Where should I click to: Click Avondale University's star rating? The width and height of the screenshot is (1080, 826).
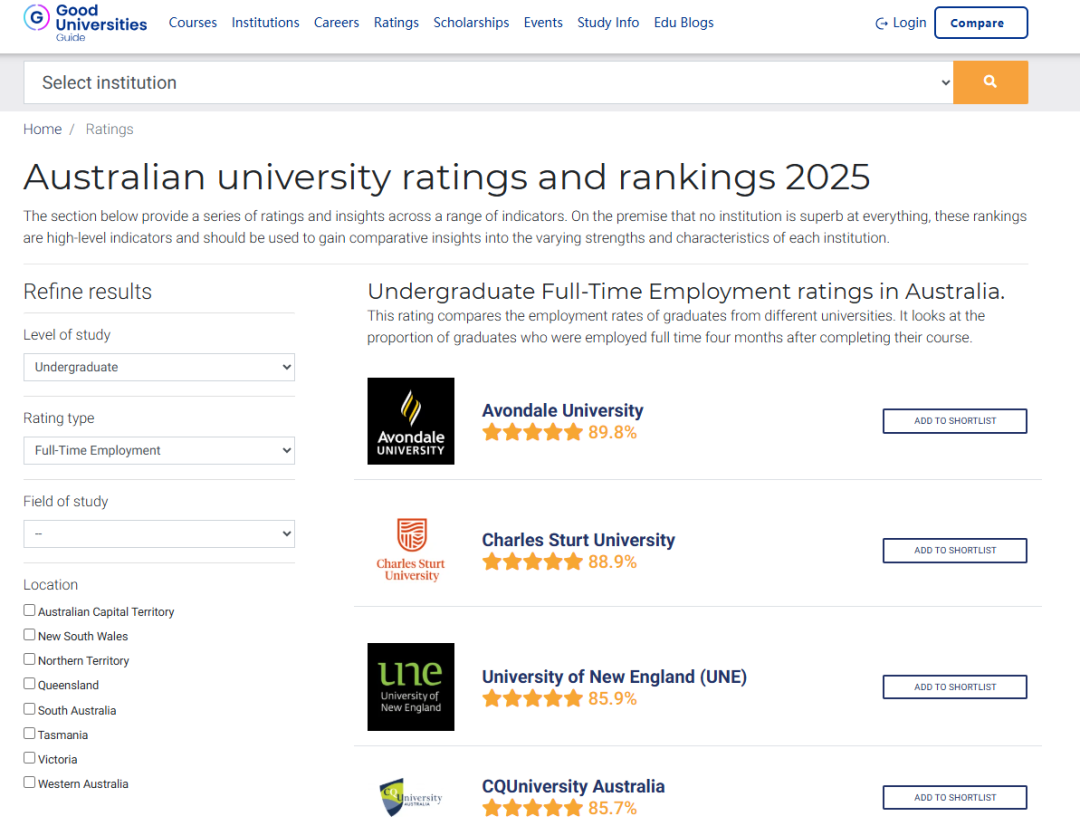[x=532, y=433]
